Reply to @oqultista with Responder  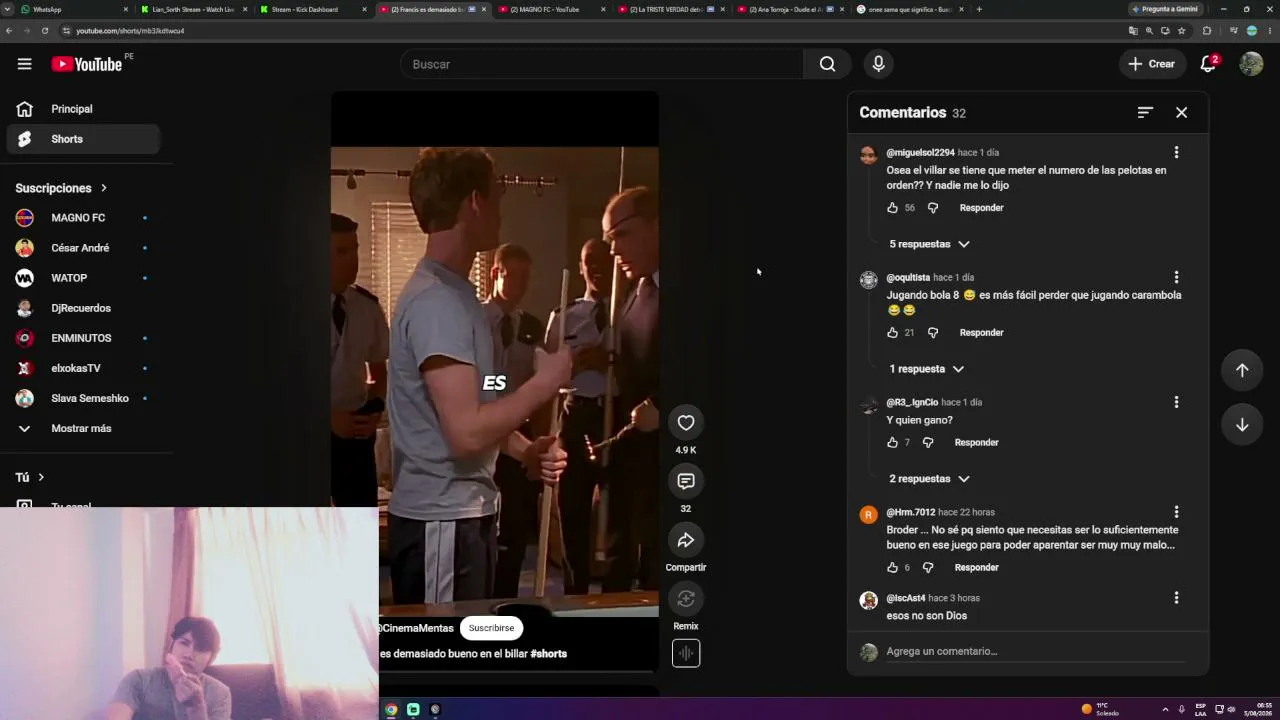click(x=981, y=333)
